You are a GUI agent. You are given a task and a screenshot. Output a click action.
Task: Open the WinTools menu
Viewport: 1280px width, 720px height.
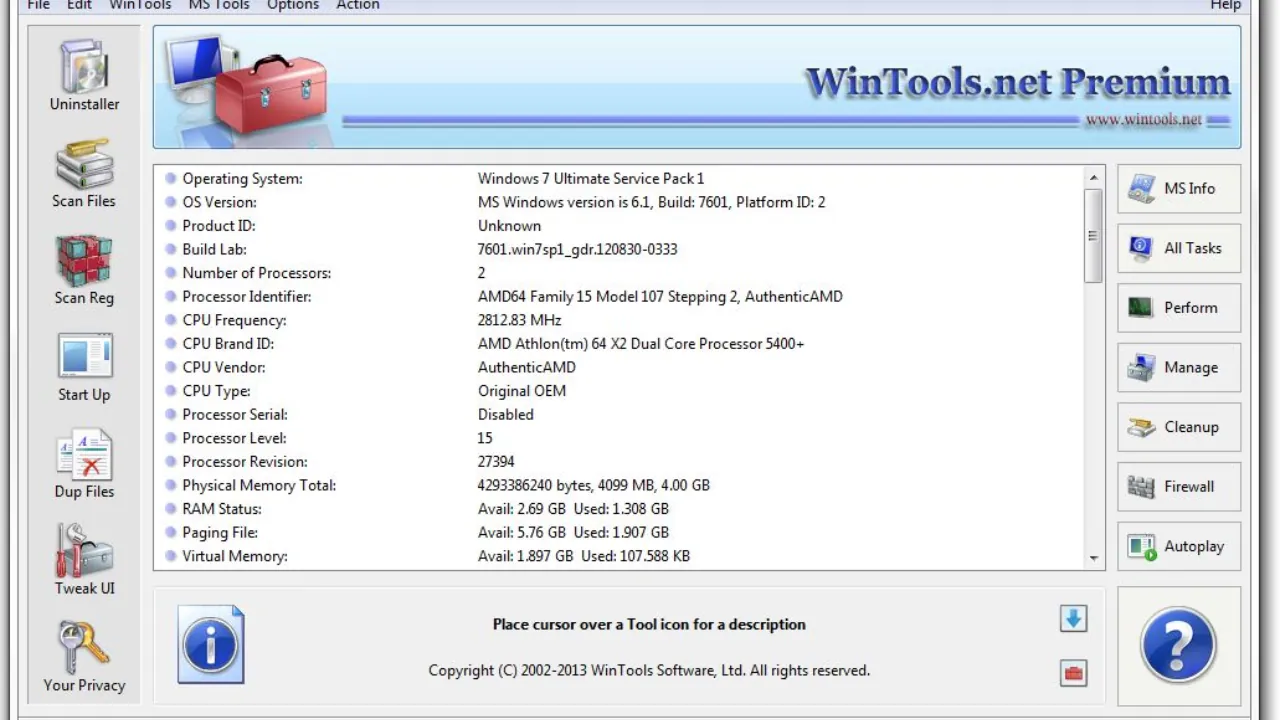[x=140, y=5]
